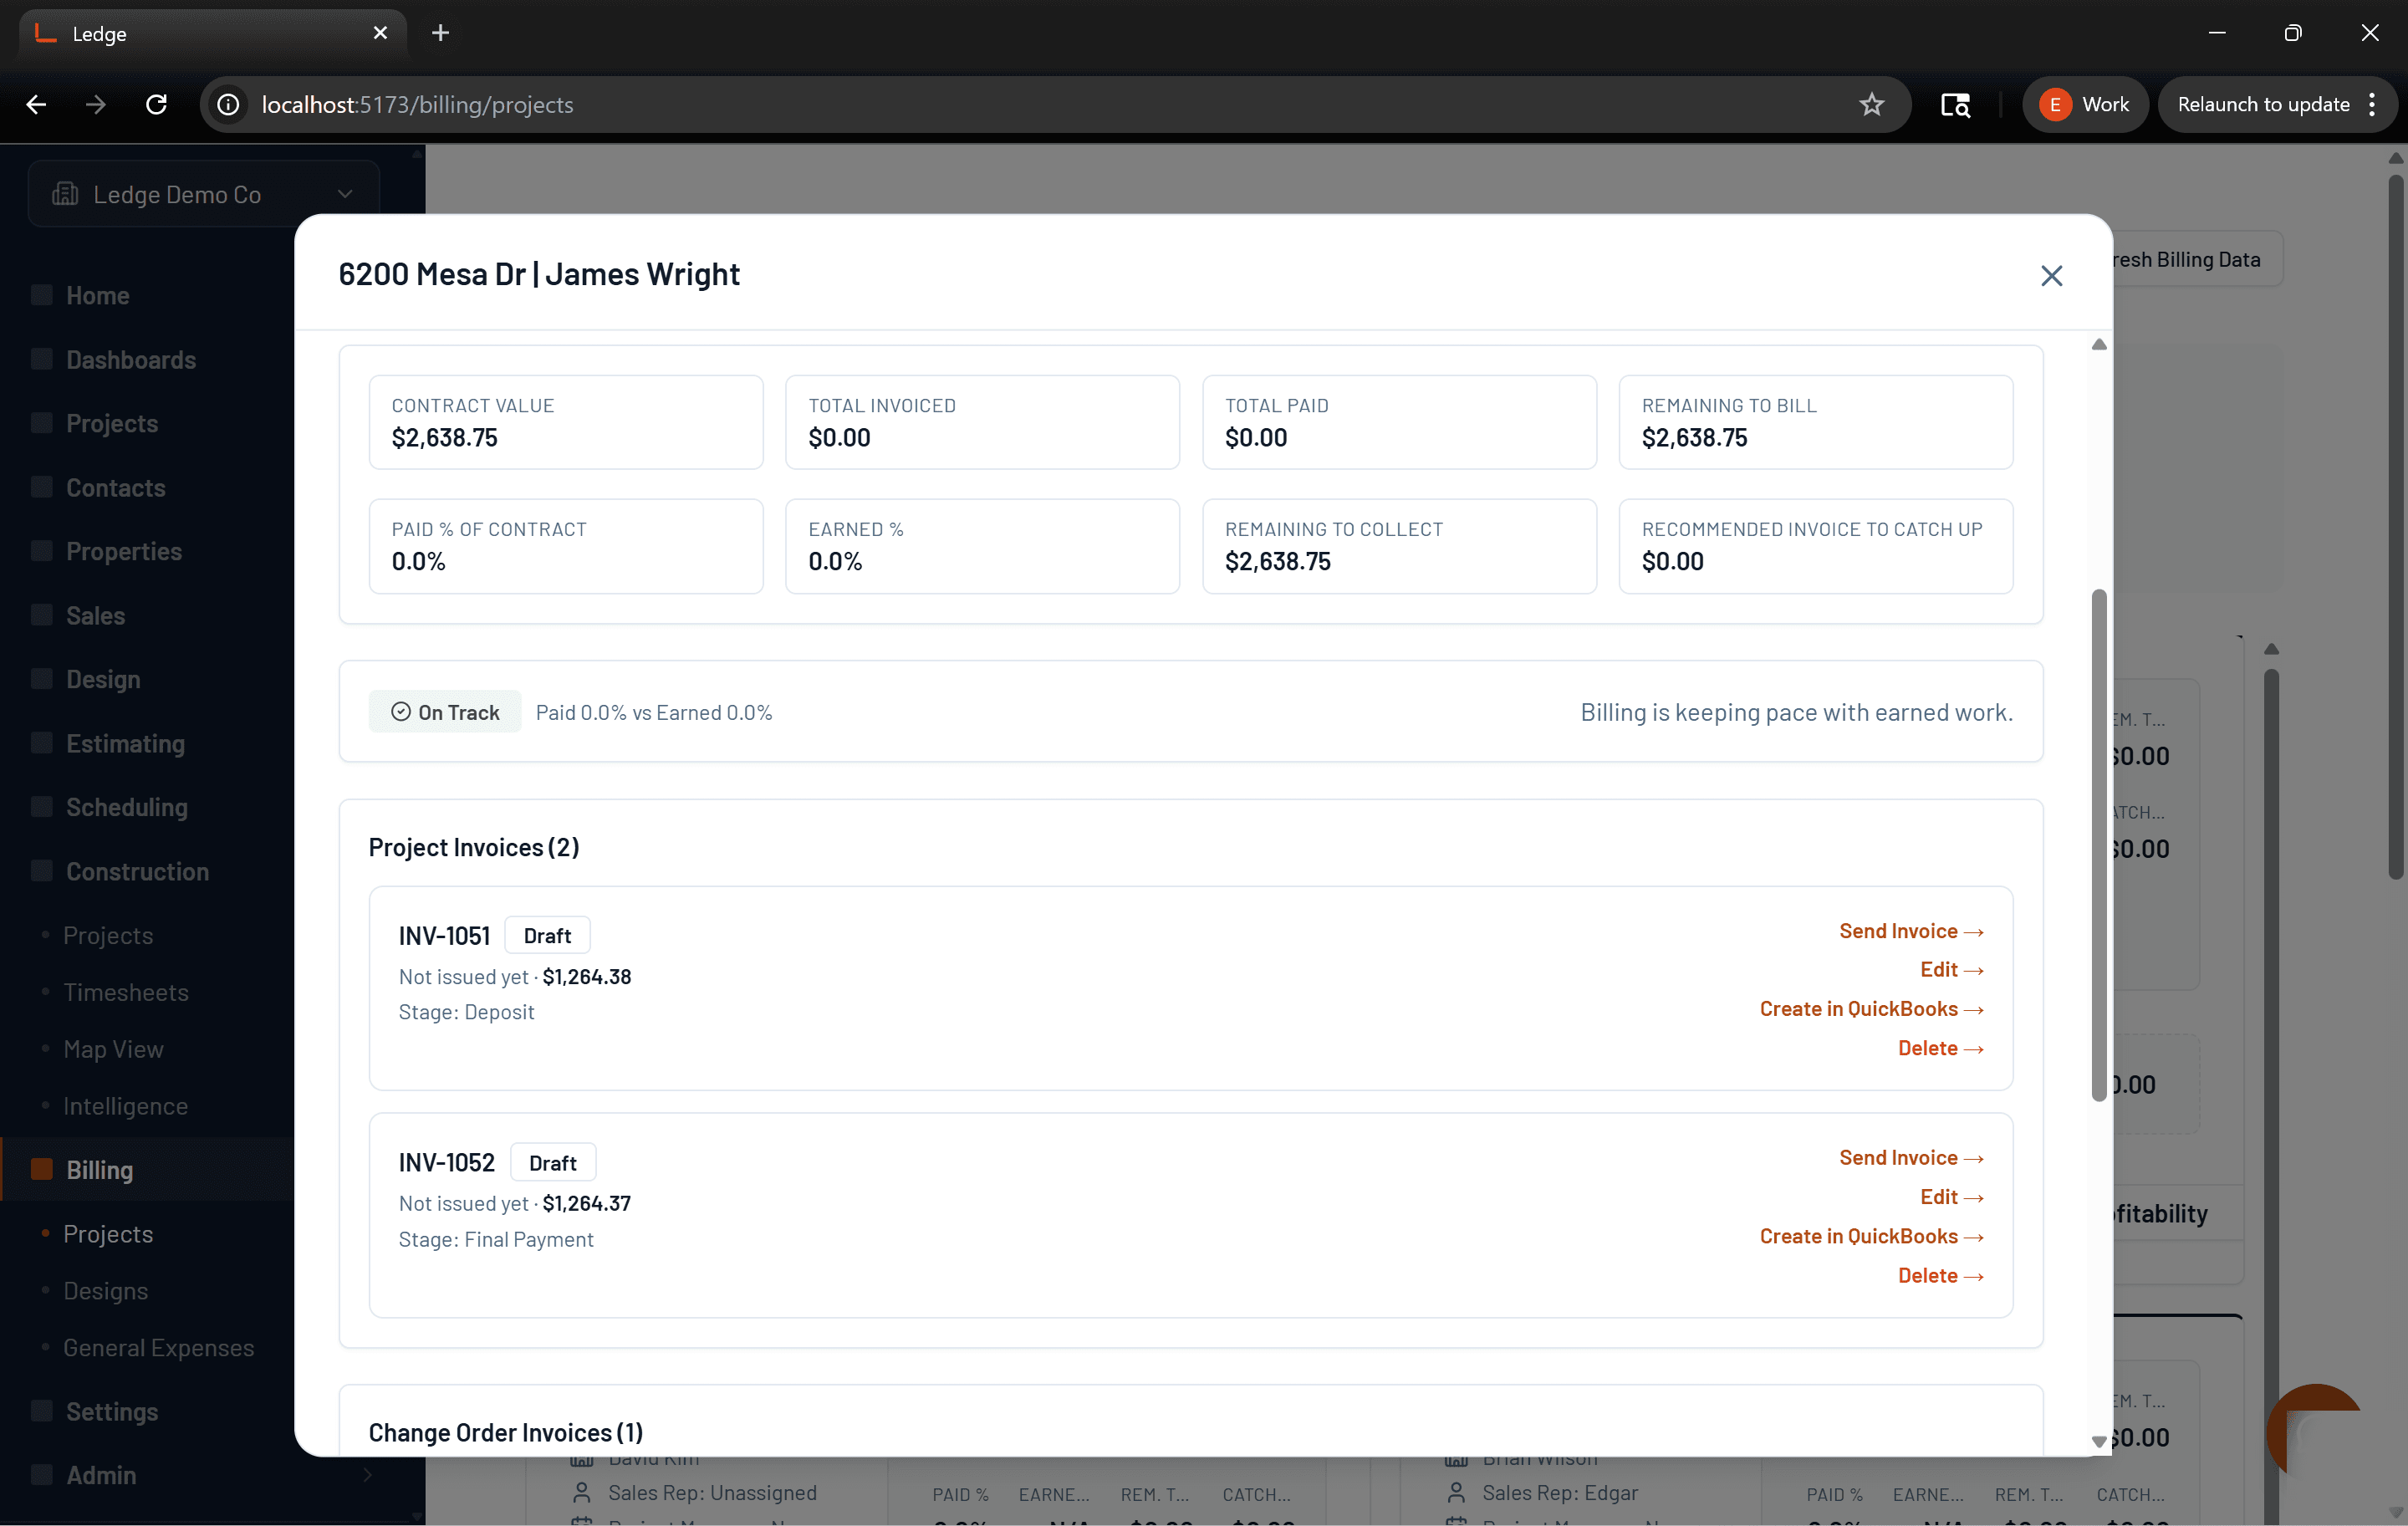The image size is (2408, 1526).
Task: Click Relaunch to update
Action: tap(2263, 104)
